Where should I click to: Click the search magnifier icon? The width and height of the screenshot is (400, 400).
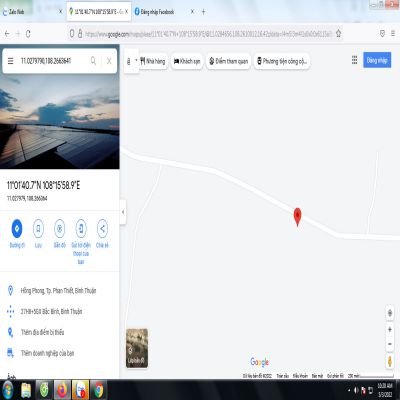click(x=93, y=61)
